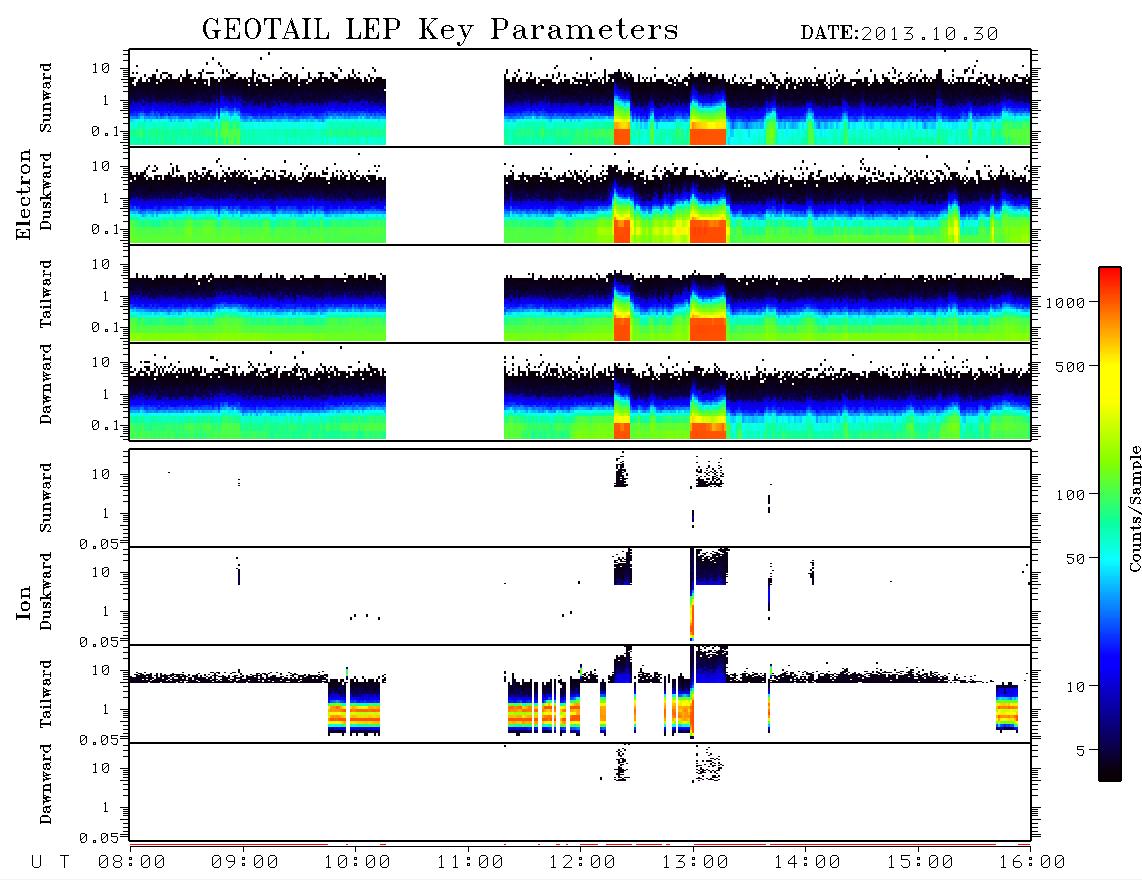Select the Electron Sunward panel label

tap(46, 98)
